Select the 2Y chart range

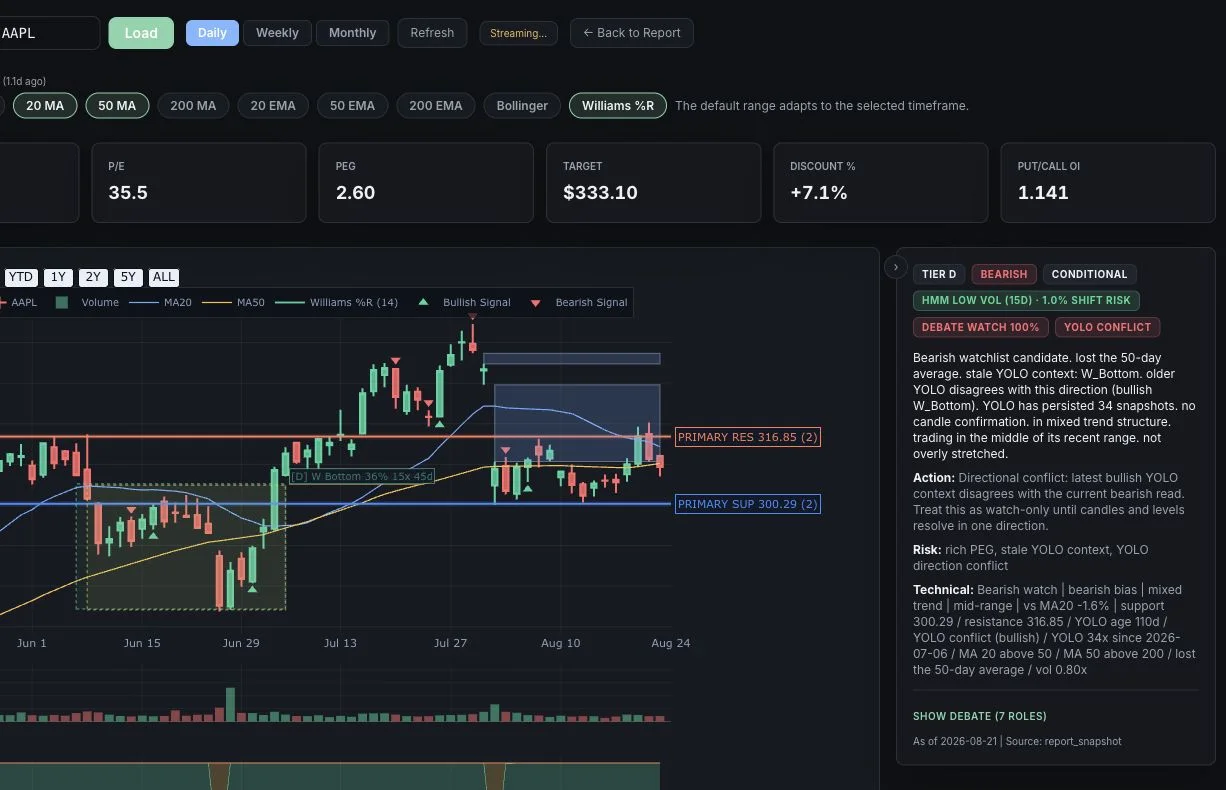point(93,277)
